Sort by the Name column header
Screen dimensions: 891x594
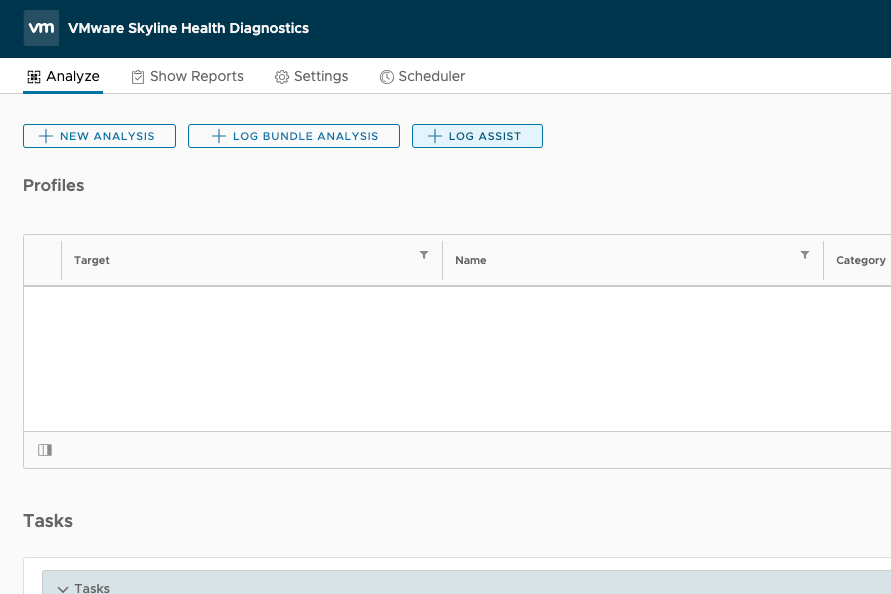[471, 260]
